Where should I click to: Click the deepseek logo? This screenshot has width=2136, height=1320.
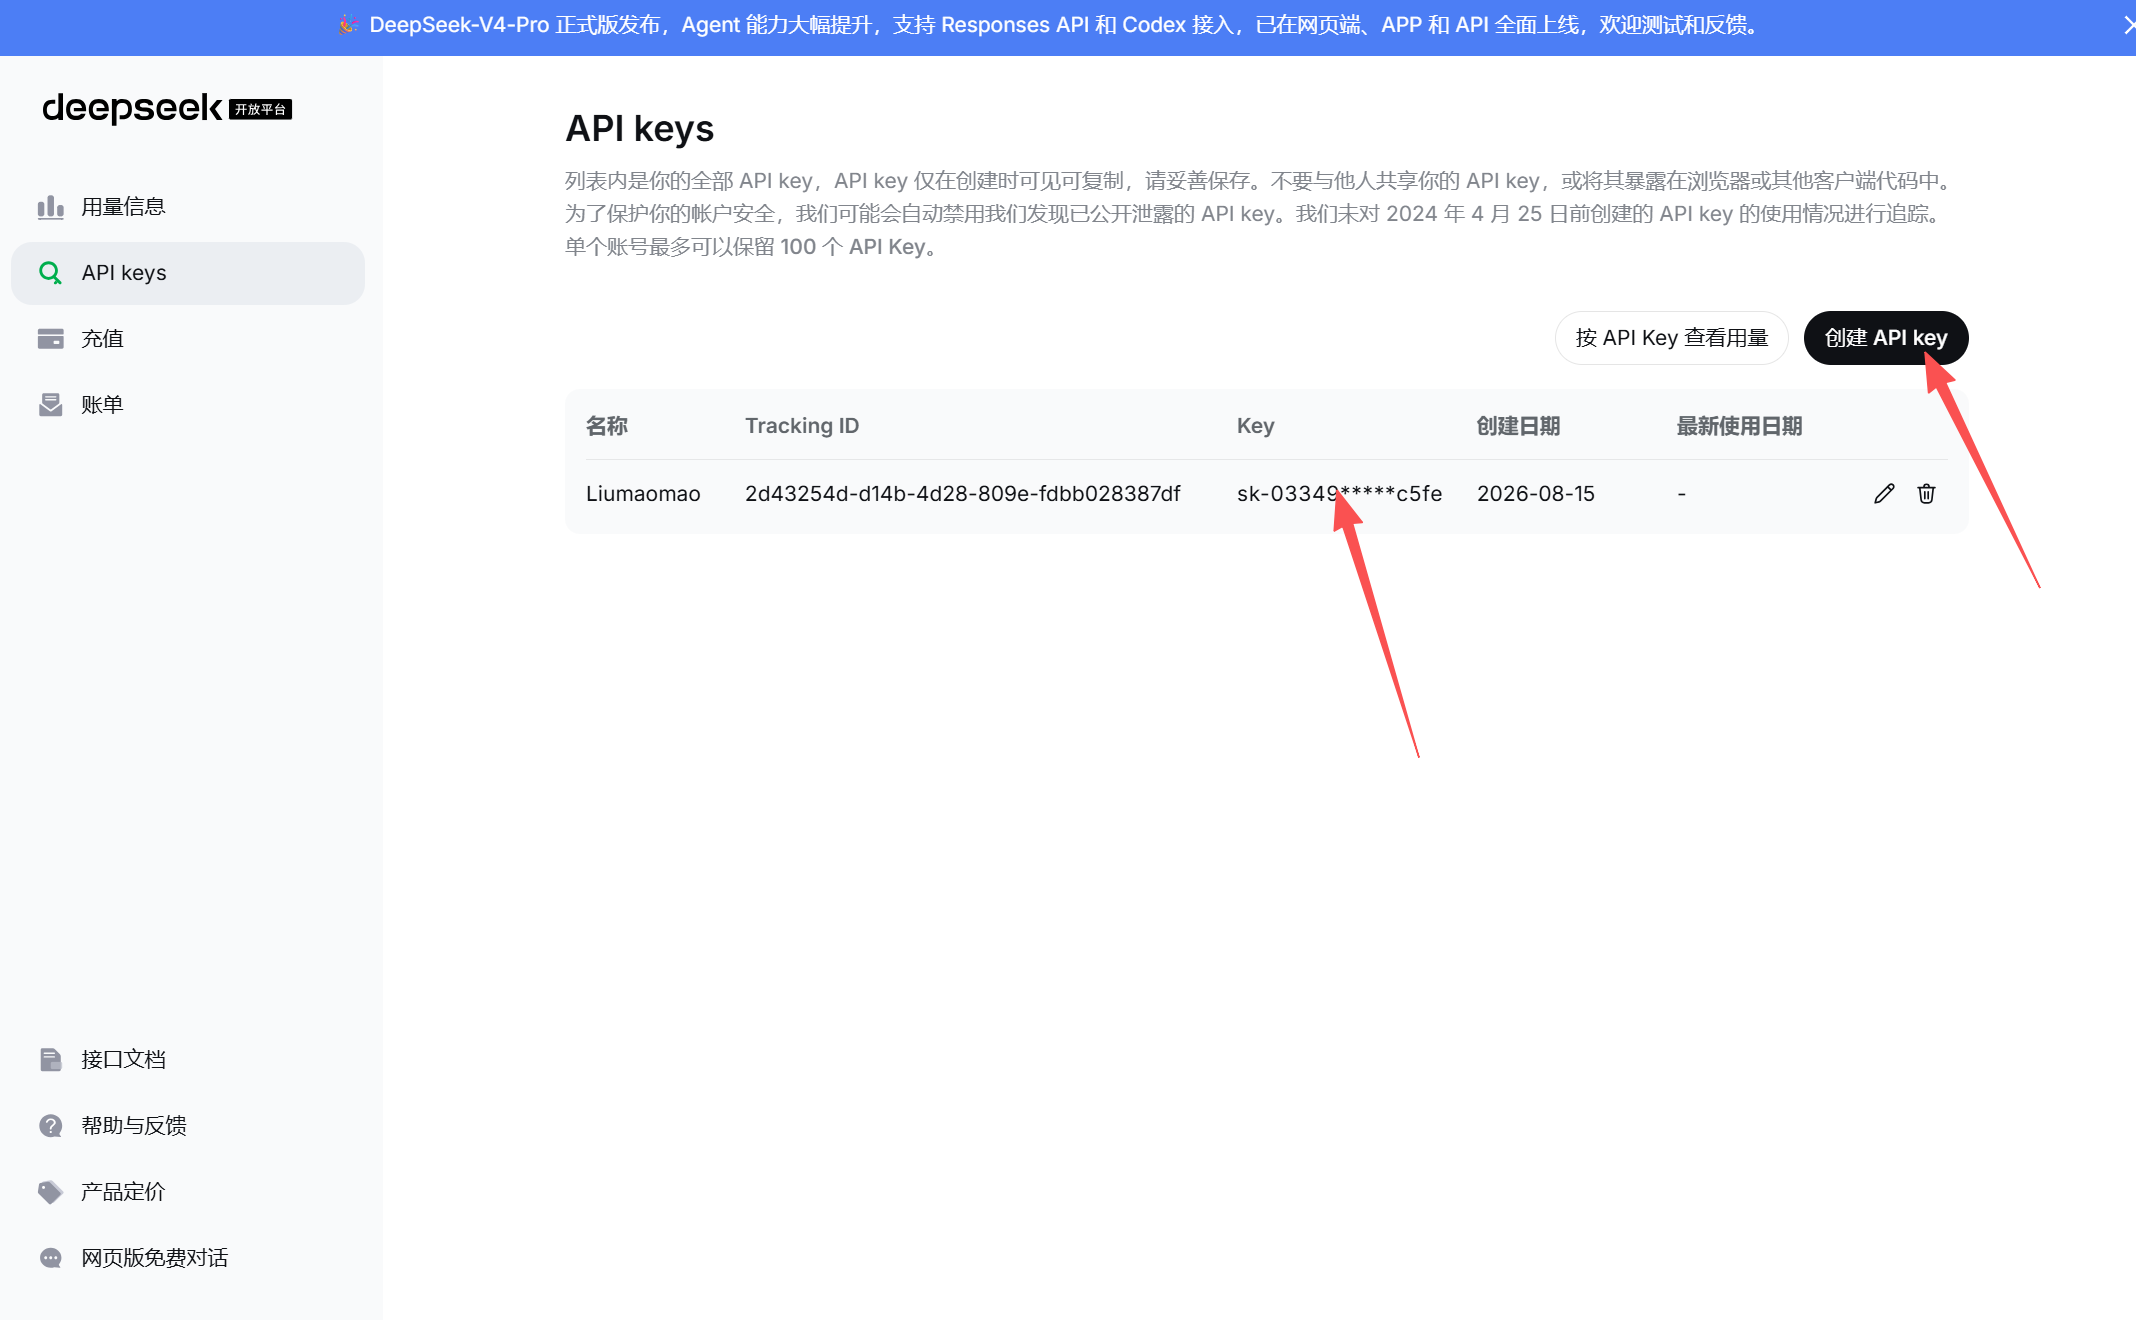pos(132,108)
